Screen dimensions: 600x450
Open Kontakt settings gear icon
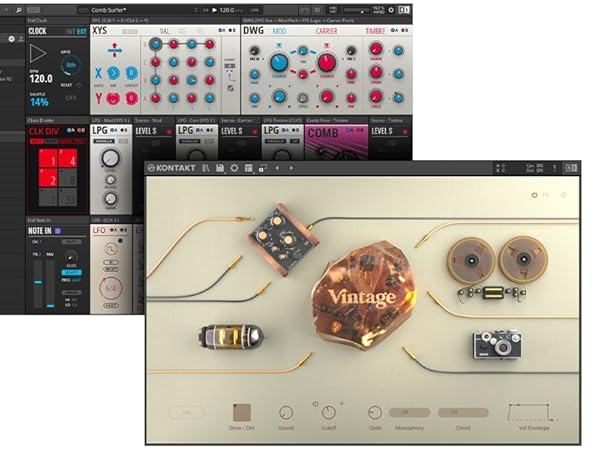[234, 168]
